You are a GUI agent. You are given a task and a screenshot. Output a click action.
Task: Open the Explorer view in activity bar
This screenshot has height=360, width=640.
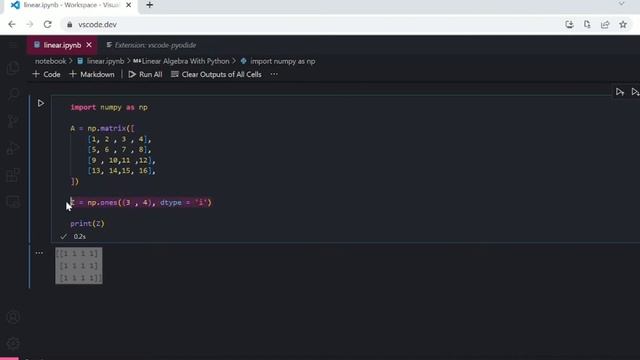(x=13, y=68)
